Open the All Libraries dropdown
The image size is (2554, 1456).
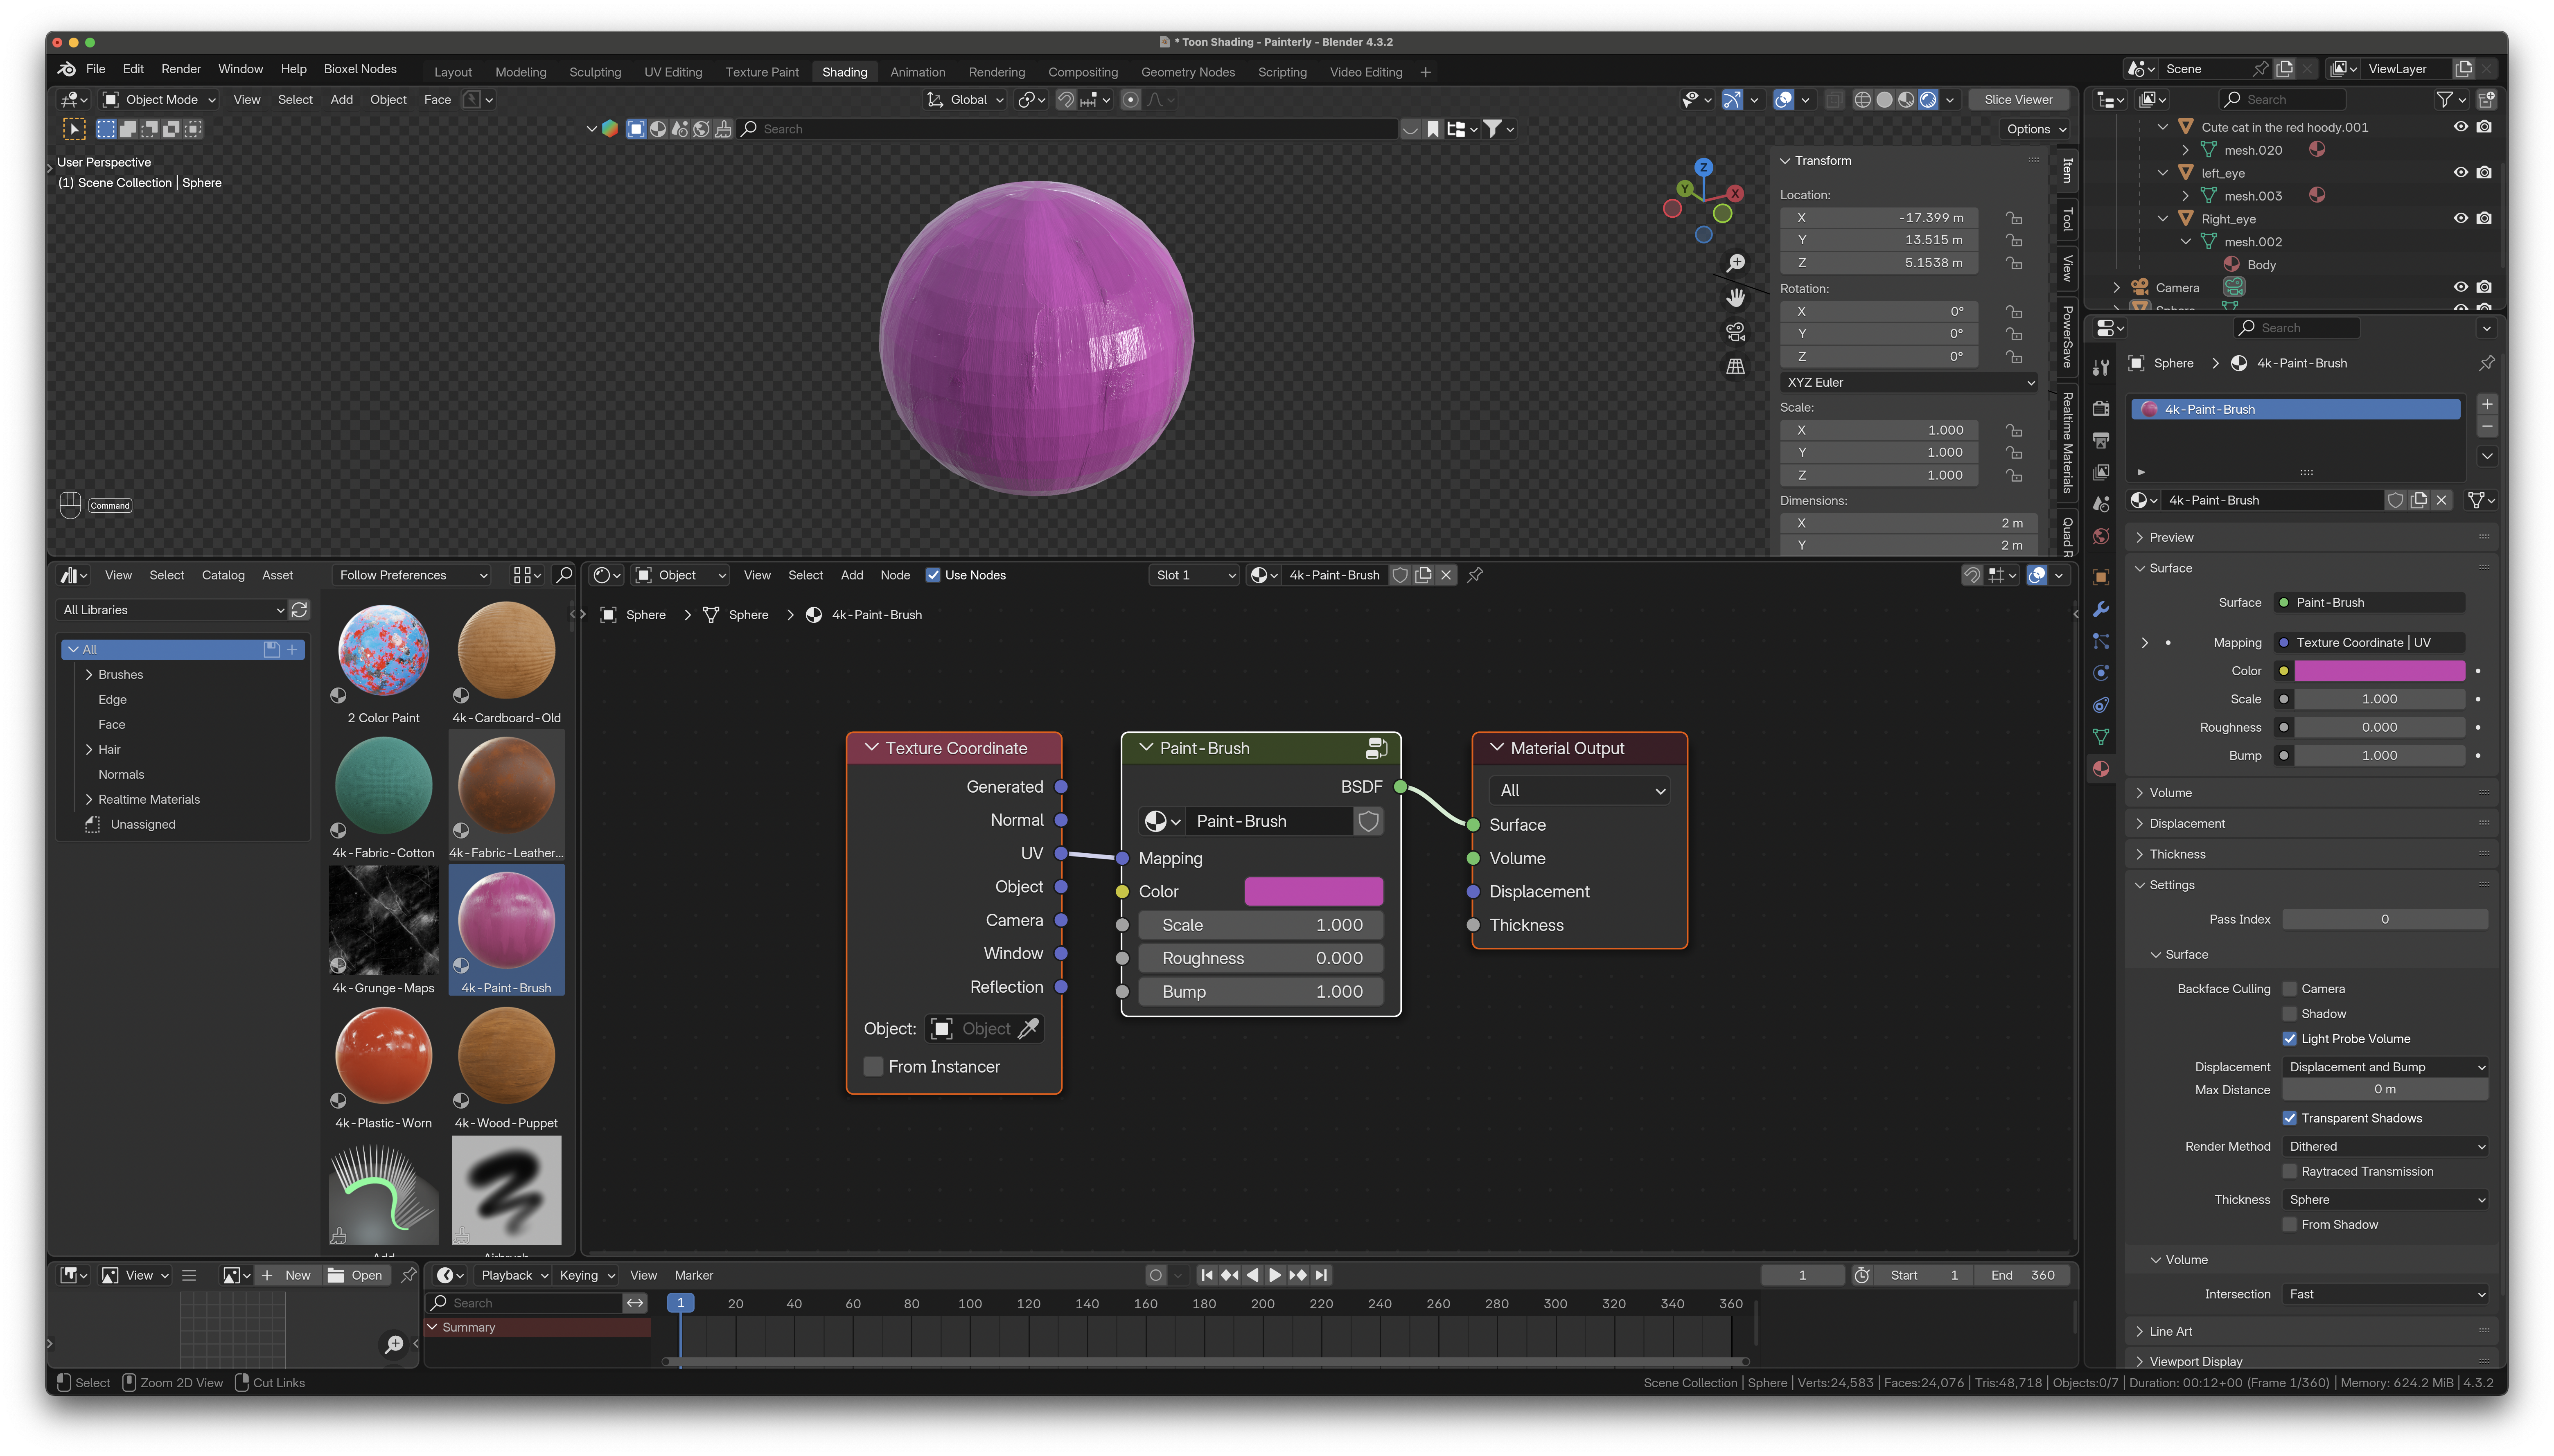[x=173, y=610]
